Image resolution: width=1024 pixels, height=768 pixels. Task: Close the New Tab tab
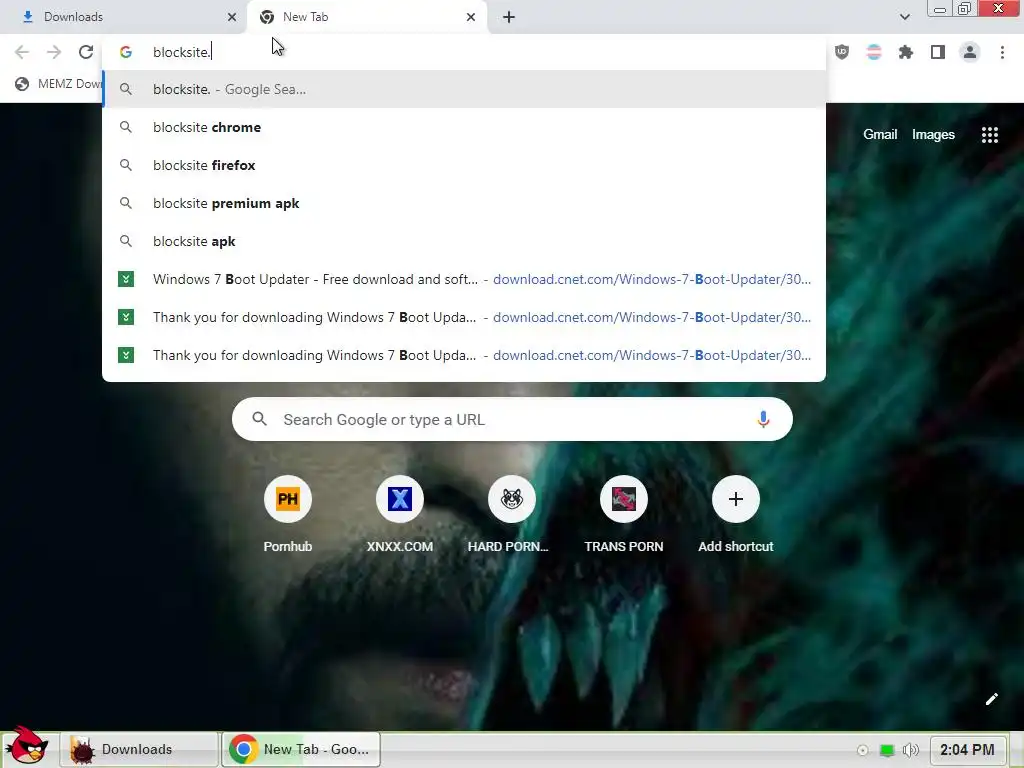click(470, 17)
